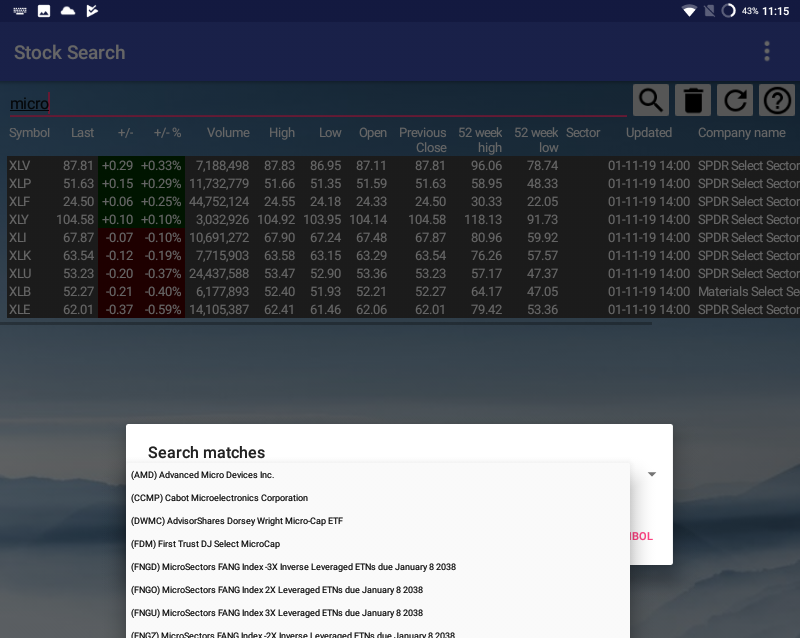
Task: Choose CCMP Cabot Microelectronics Corporation
Action: click(378, 498)
